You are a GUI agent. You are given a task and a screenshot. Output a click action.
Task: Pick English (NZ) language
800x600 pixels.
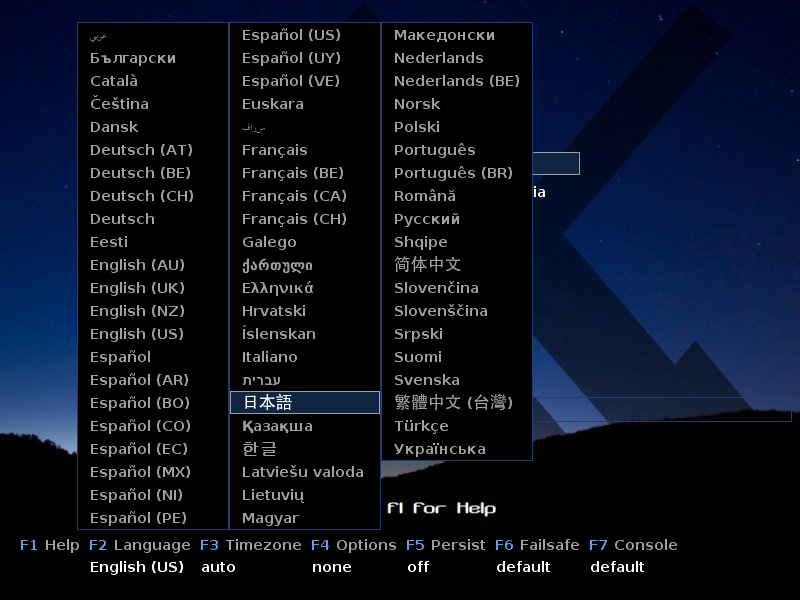(x=137, y=311)
